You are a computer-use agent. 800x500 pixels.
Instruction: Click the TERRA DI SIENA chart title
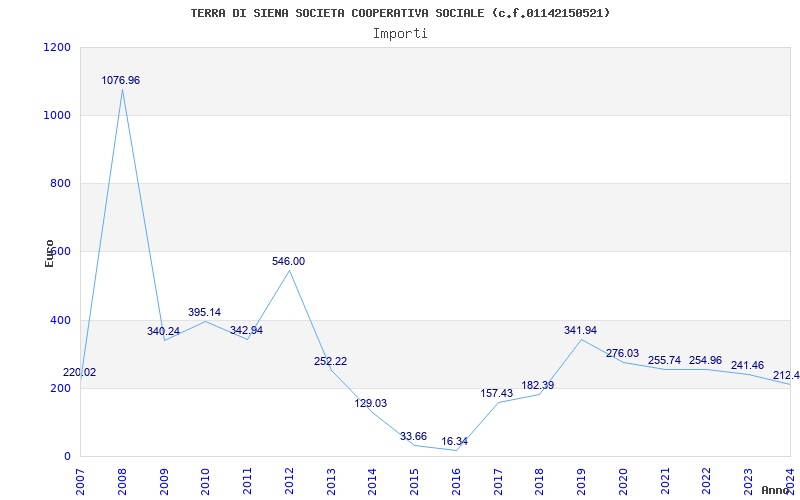(x=400, y=13)
